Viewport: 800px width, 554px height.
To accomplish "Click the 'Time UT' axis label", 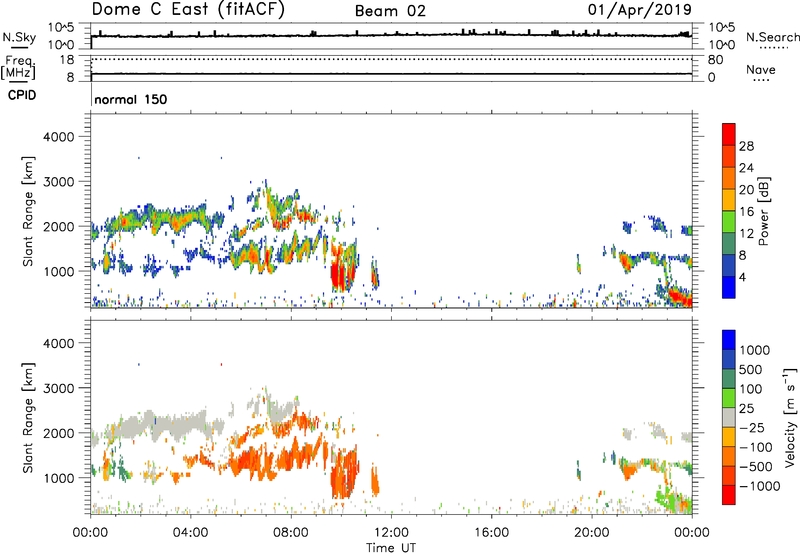I will [391, 548].
